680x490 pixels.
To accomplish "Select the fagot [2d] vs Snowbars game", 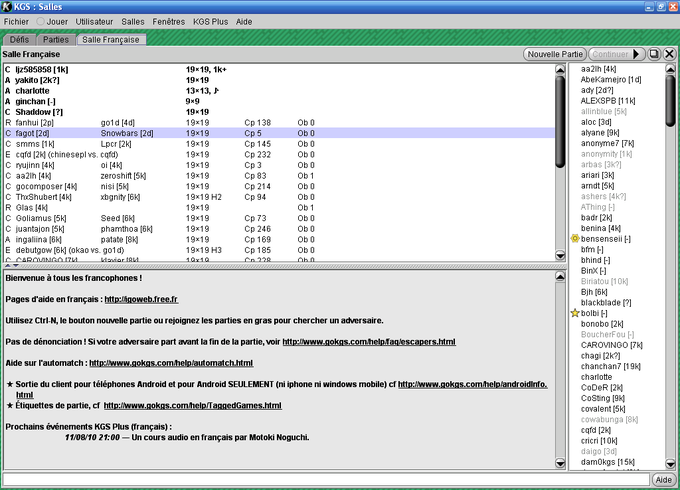I will point(279,133).
